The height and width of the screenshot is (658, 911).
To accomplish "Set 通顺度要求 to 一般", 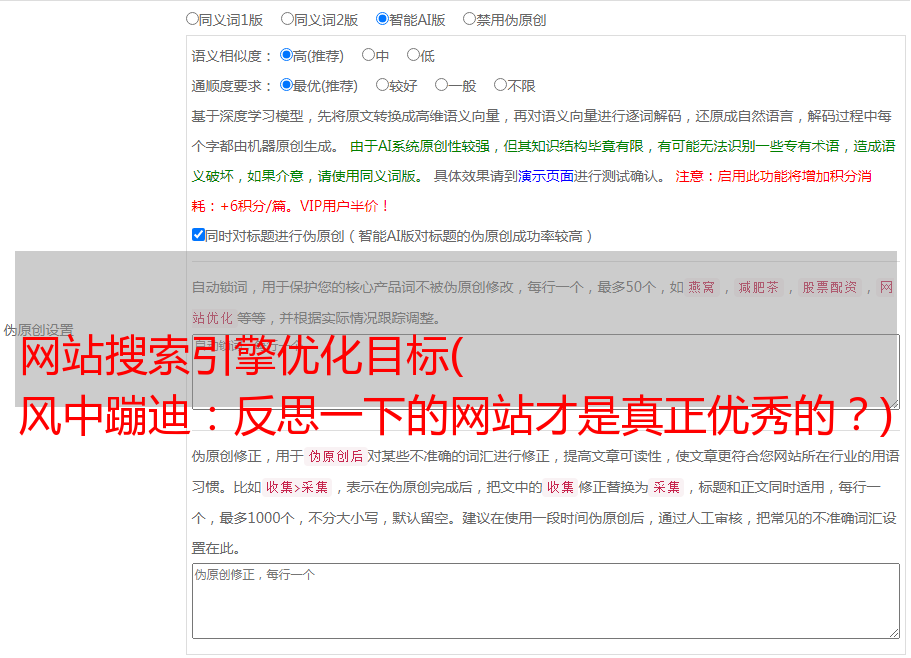I will pos(442,85).
